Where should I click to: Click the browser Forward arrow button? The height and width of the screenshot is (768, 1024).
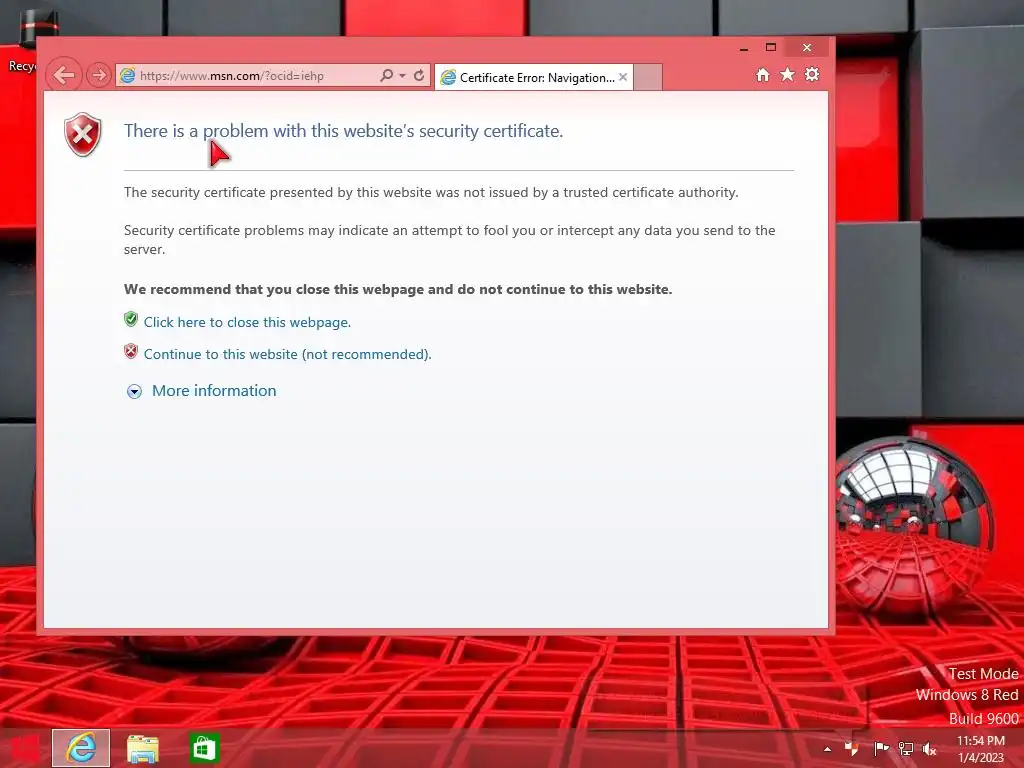[x=98, y=75]
